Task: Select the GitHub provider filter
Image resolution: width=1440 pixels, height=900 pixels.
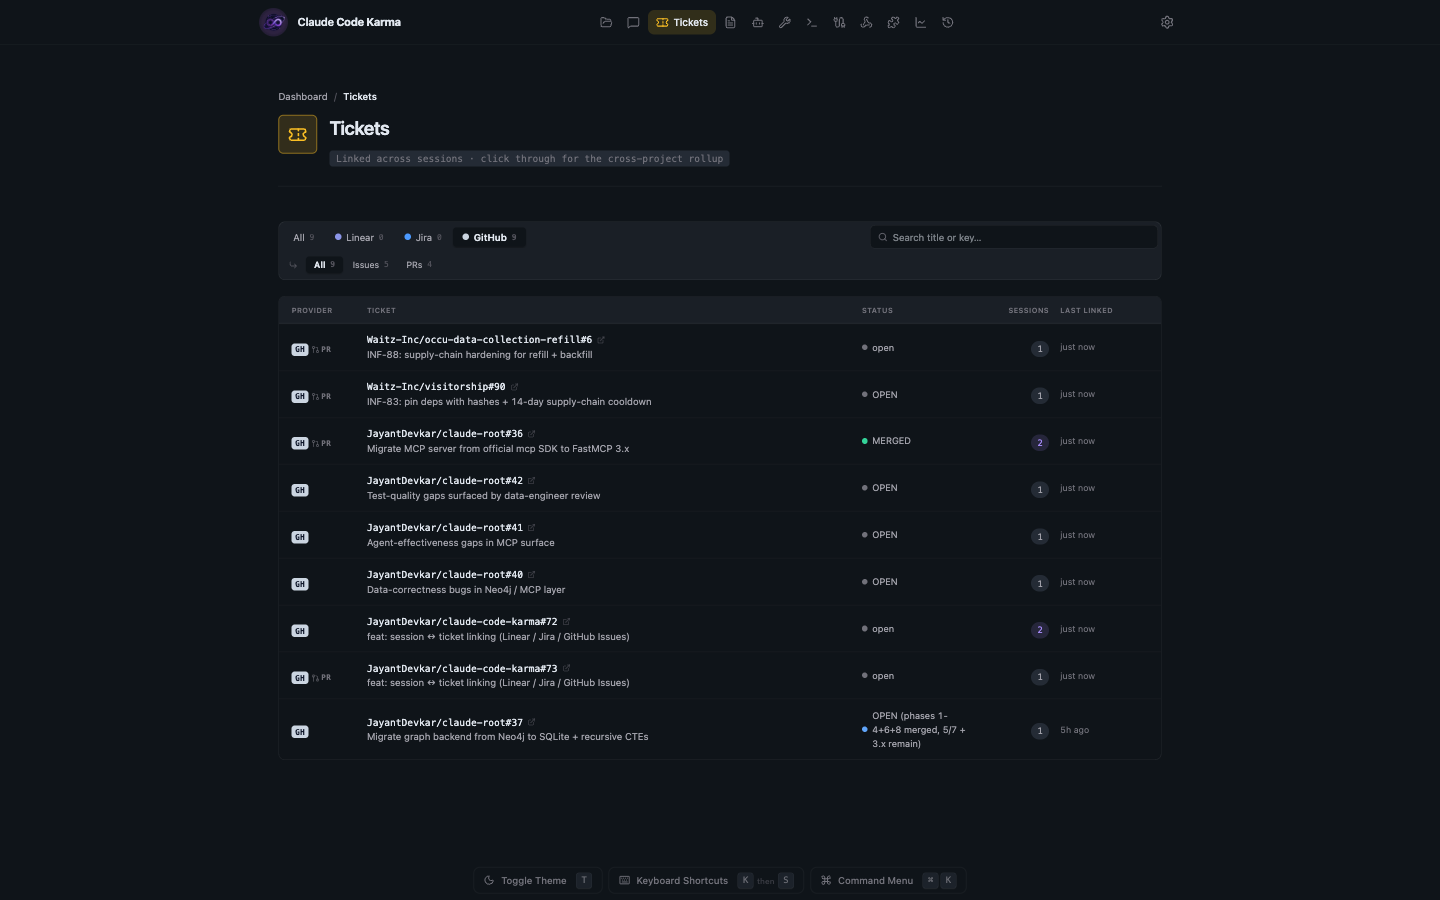Action: point(489,238)
